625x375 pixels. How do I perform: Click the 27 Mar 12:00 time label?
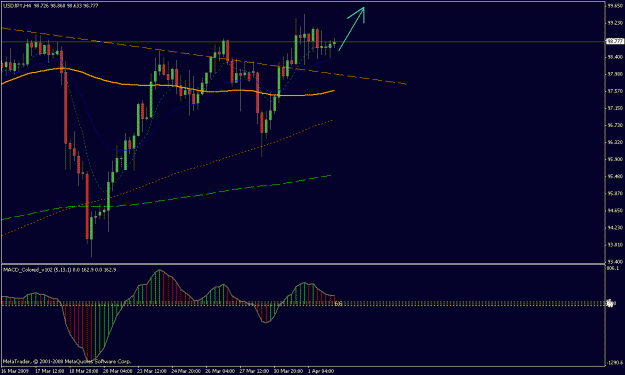coord(254,371)
